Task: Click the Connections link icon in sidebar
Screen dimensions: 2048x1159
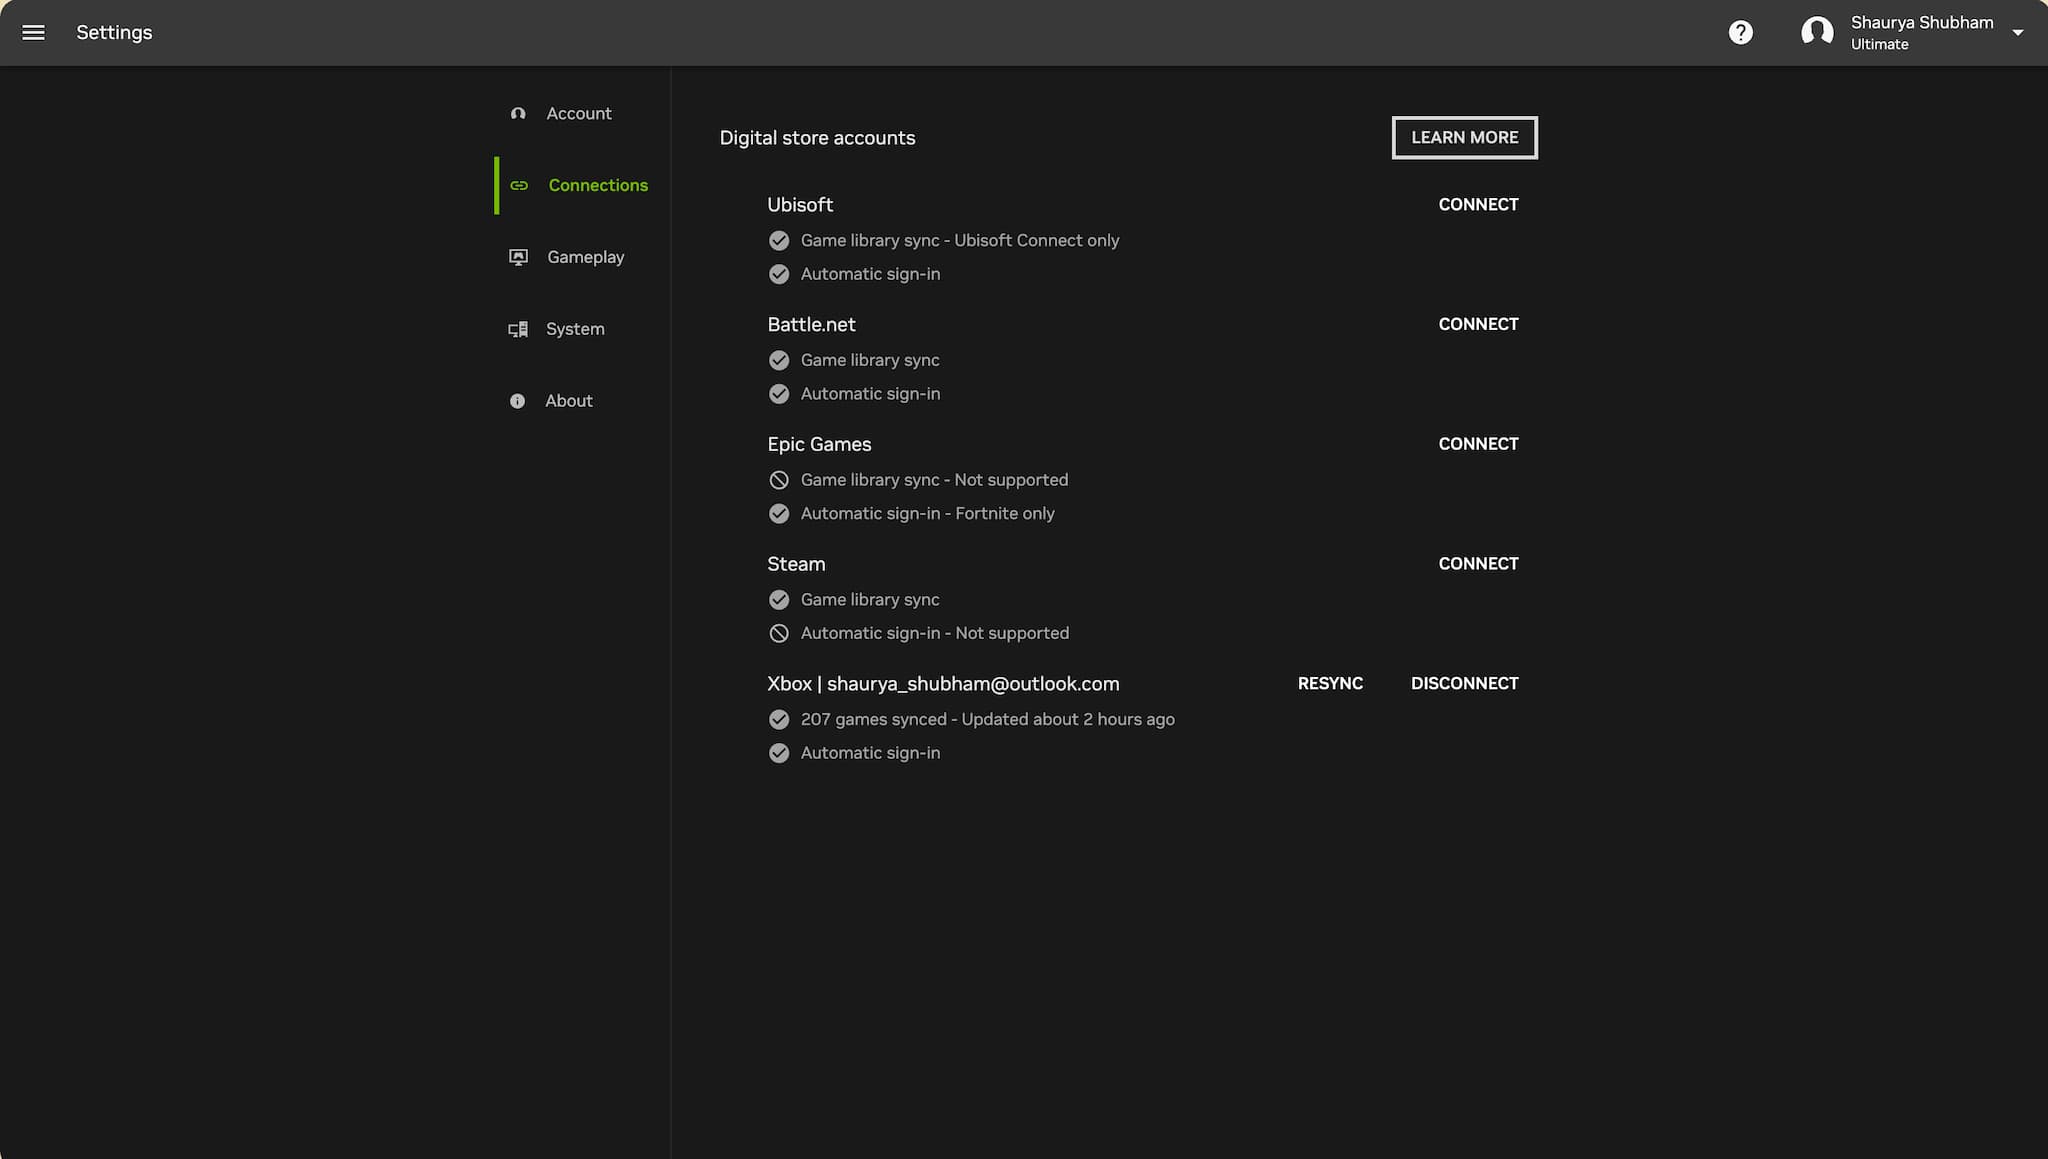Action: (x=519, y=185)
